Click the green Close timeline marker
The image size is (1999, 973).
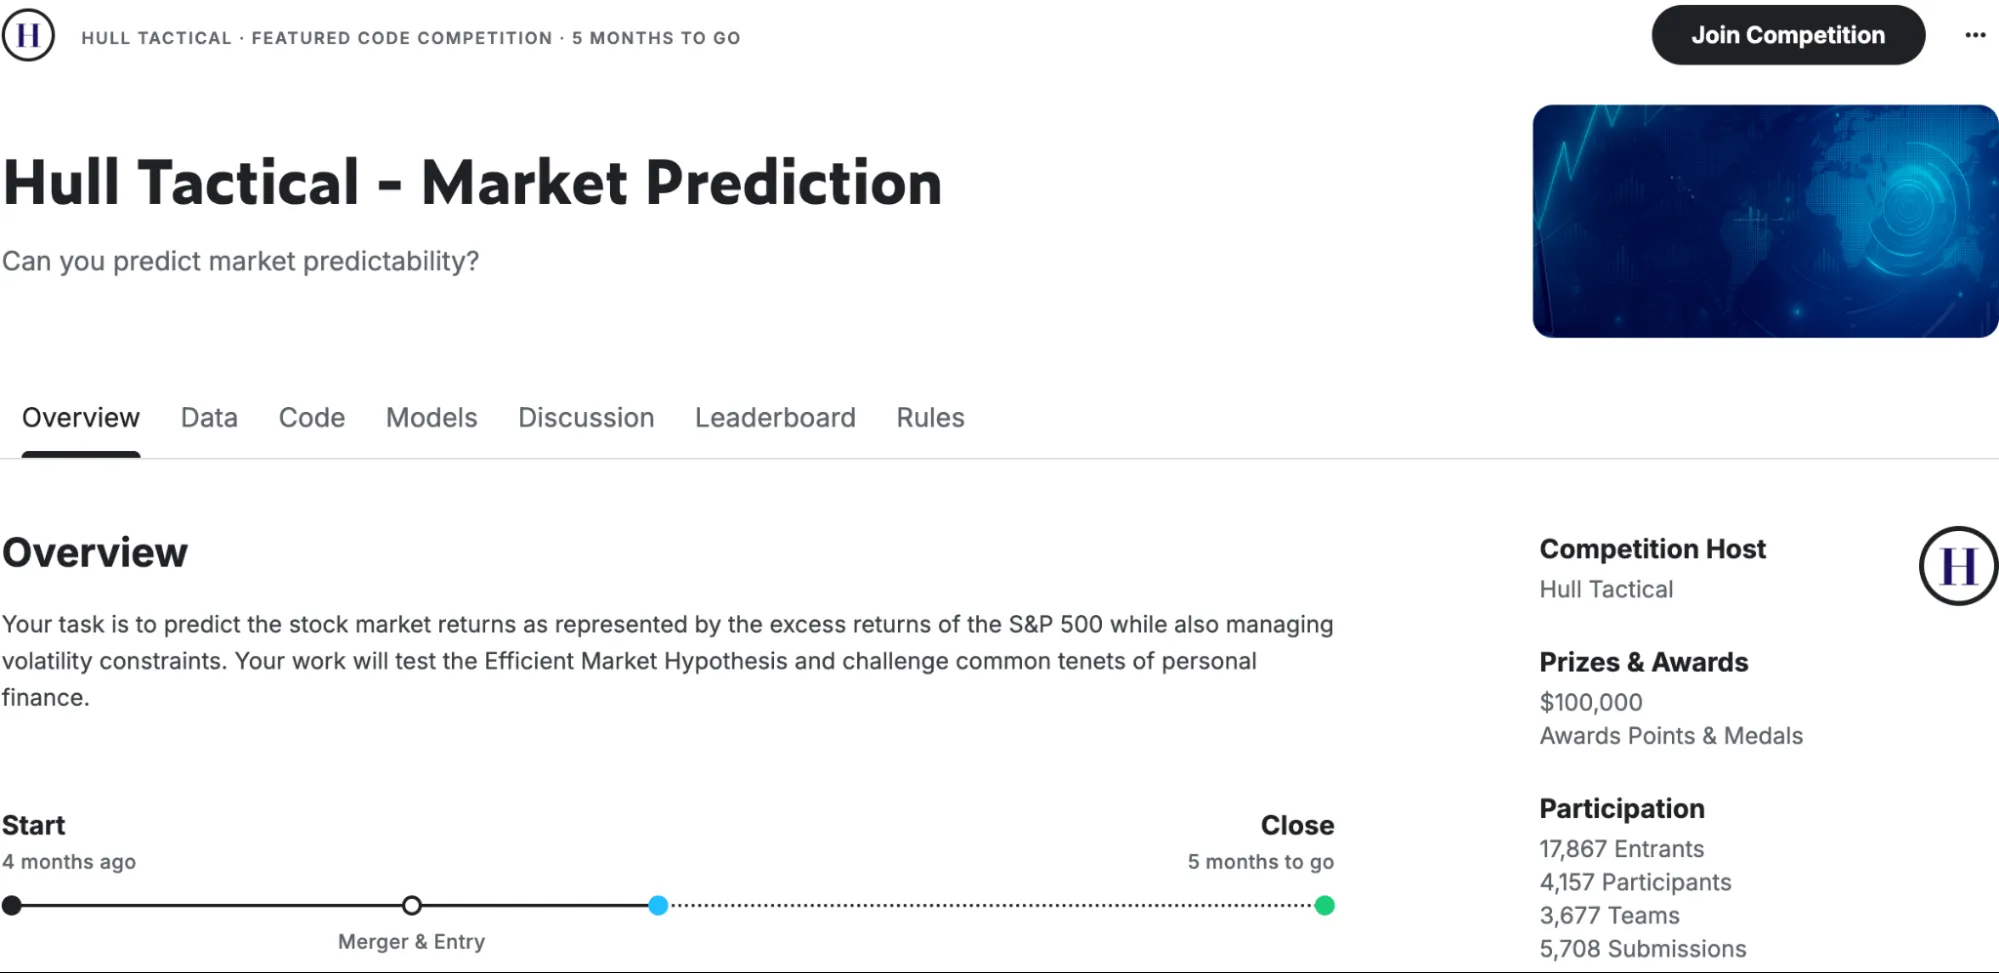[x=1325, y=905]
